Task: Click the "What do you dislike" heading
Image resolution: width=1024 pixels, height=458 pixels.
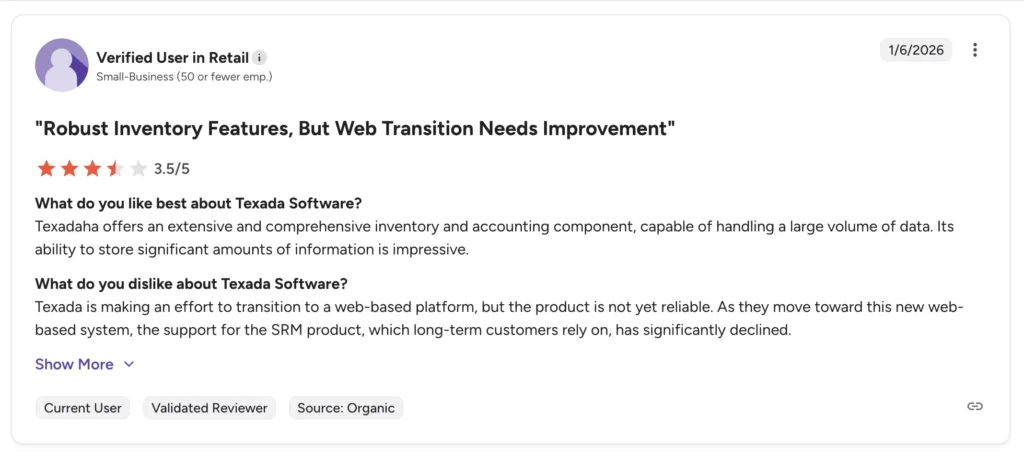Action: [191, 283]
